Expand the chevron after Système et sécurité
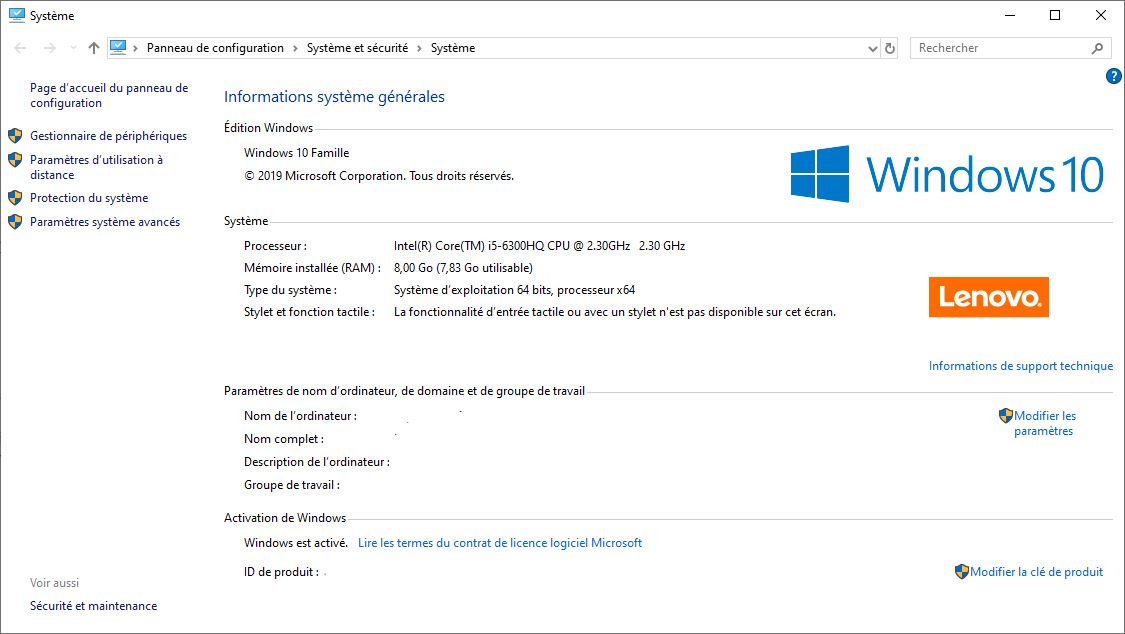This screenshot has height=634, width=1125. (420, 49)
